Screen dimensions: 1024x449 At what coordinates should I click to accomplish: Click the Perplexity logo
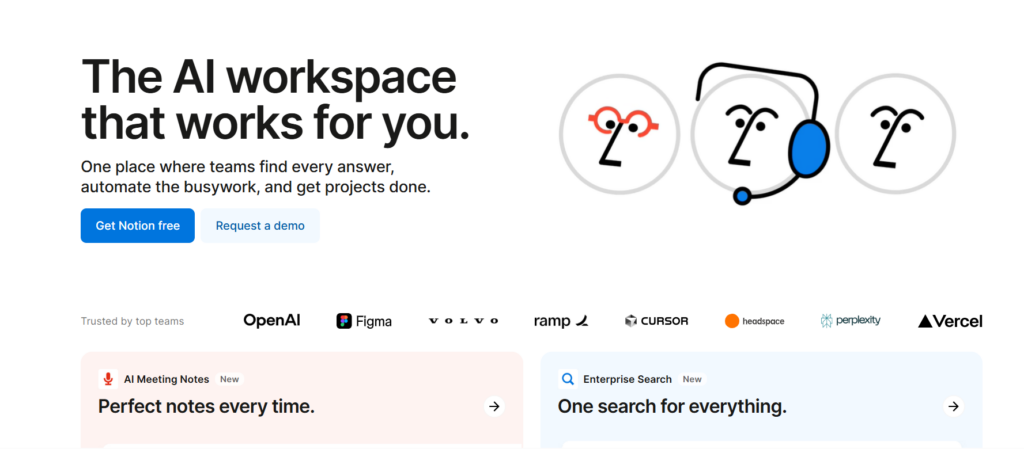click(x=850, y=321)
